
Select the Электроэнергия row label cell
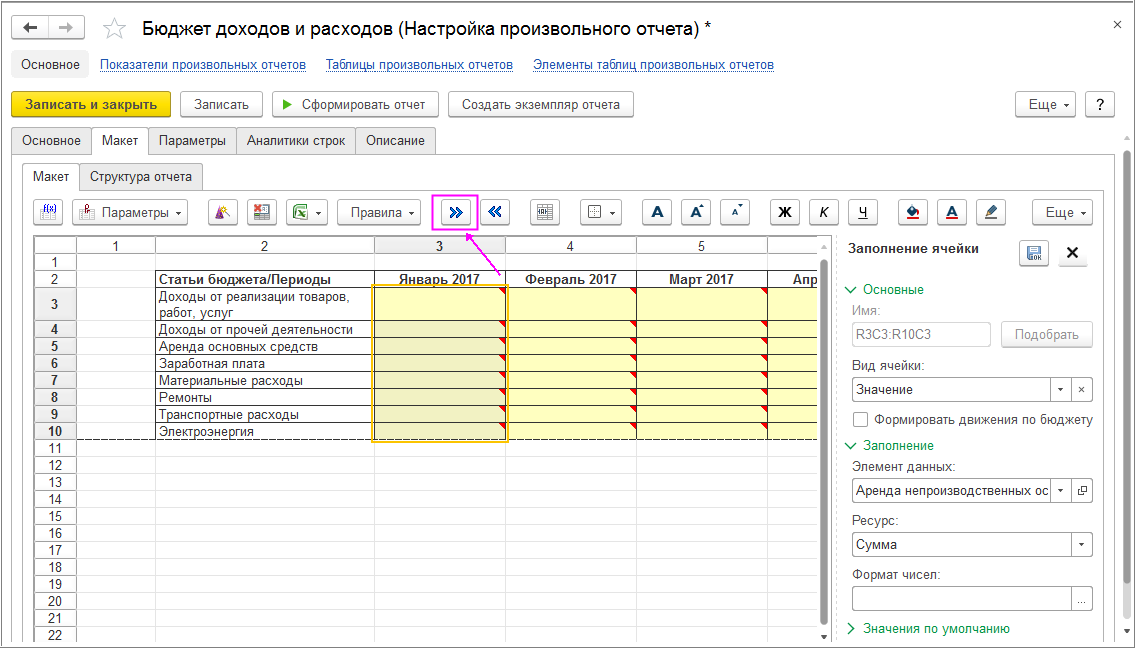(265, 432)
